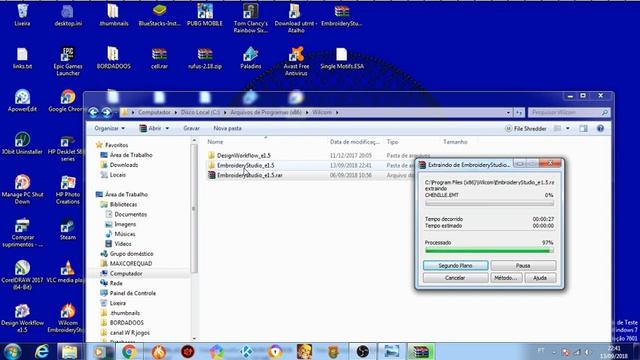Open CorelDRAW 2017 desktop shortcut
This screenshot has height=360, width=640.
point(22,275)
